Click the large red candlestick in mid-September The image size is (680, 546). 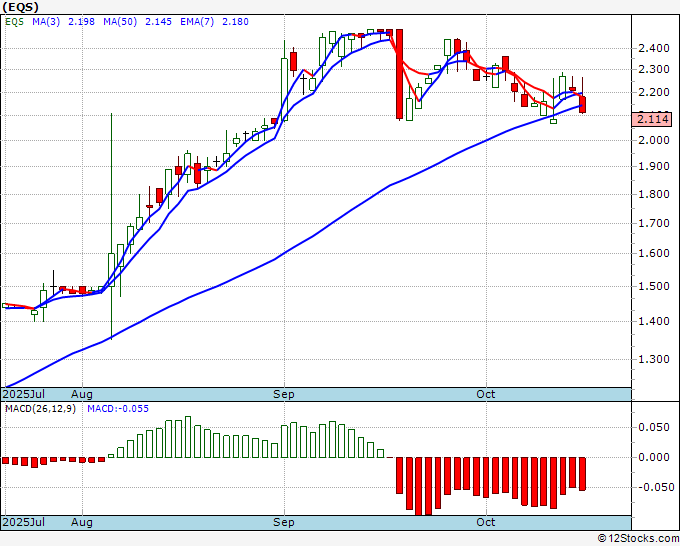click(x=399, y=74)
